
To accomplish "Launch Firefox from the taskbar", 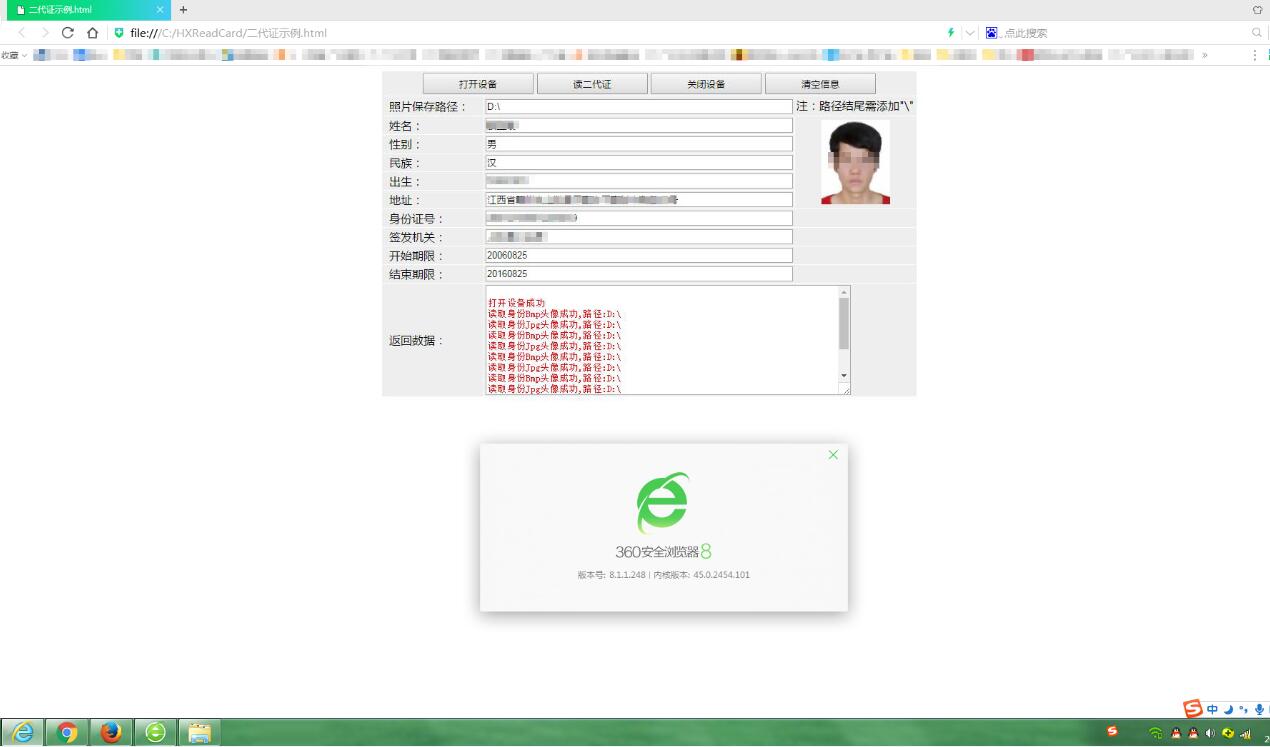I will pyautogui.click(x=111, y=731).
